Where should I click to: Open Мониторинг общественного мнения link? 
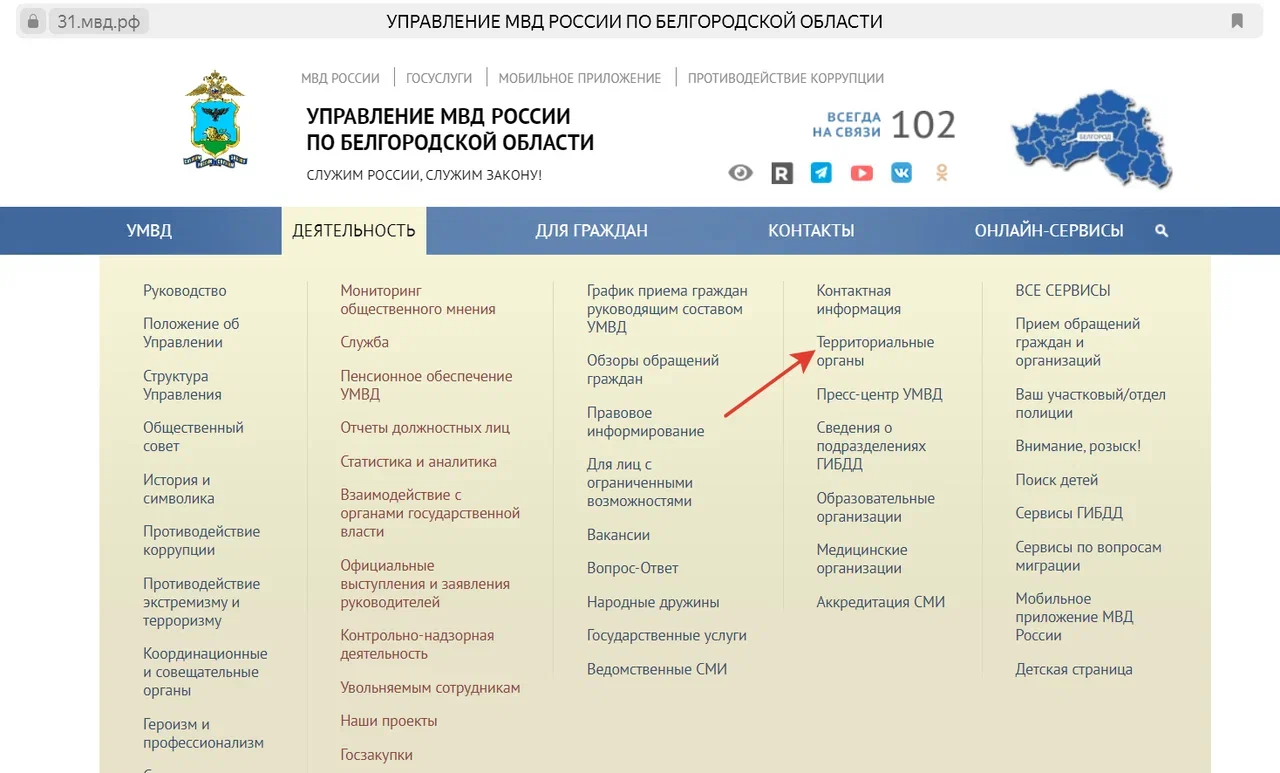tap(418, 300)
